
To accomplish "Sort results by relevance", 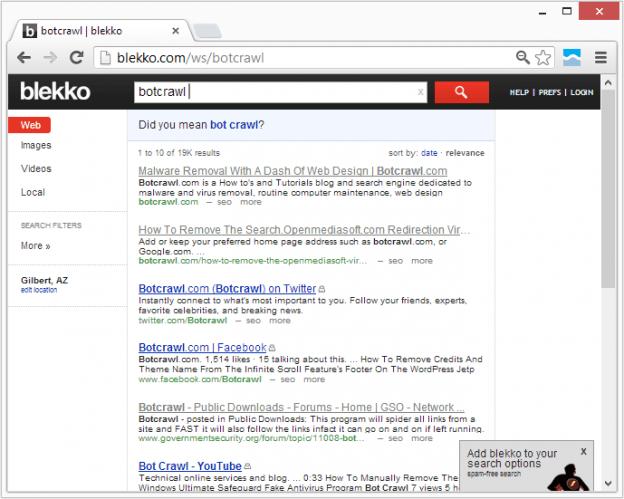I will click(x=465, y=153).
